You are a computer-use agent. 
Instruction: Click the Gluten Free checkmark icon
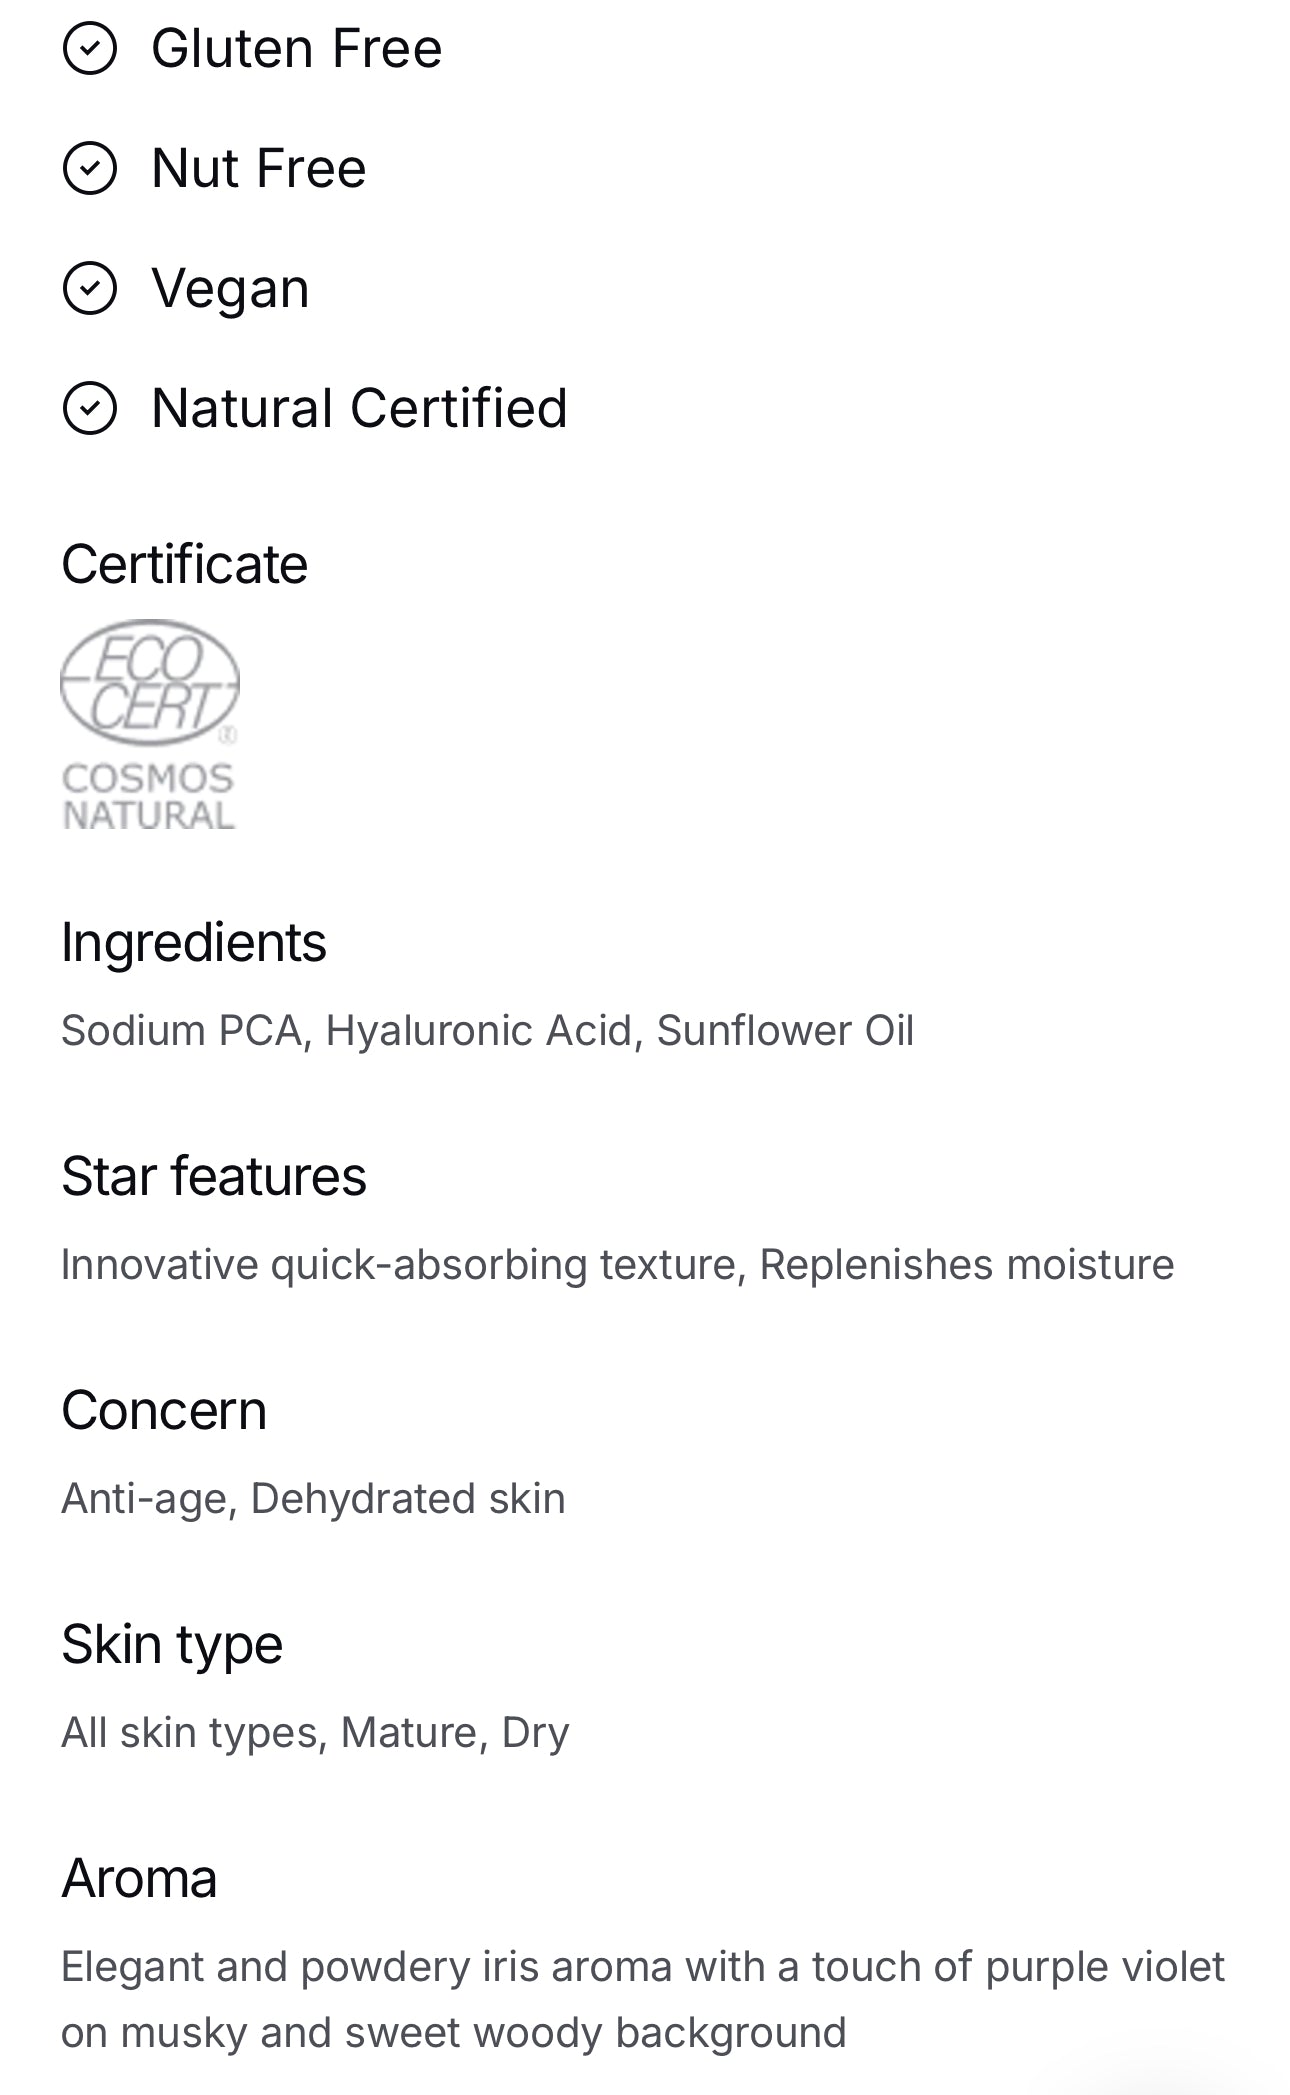click(x=90, y=48)
